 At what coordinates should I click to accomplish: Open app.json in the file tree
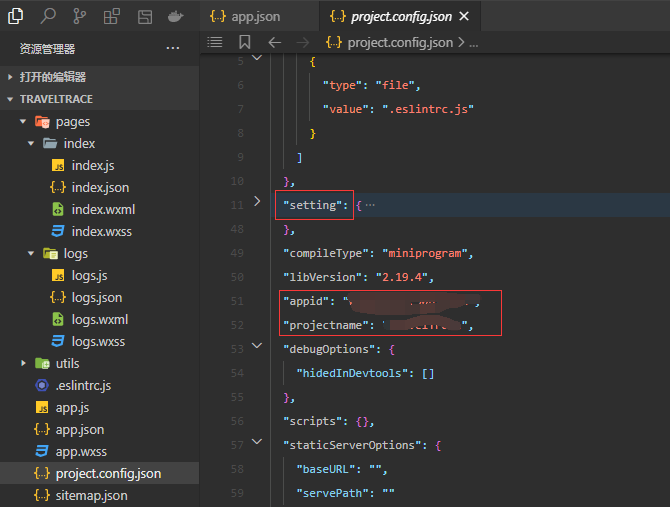tap(100, 429)
